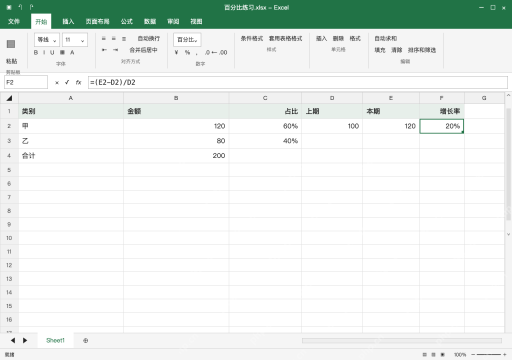Select cell with value 200
Image resolution: width=512 pixels, height=360 pixels.
point(176,156)
